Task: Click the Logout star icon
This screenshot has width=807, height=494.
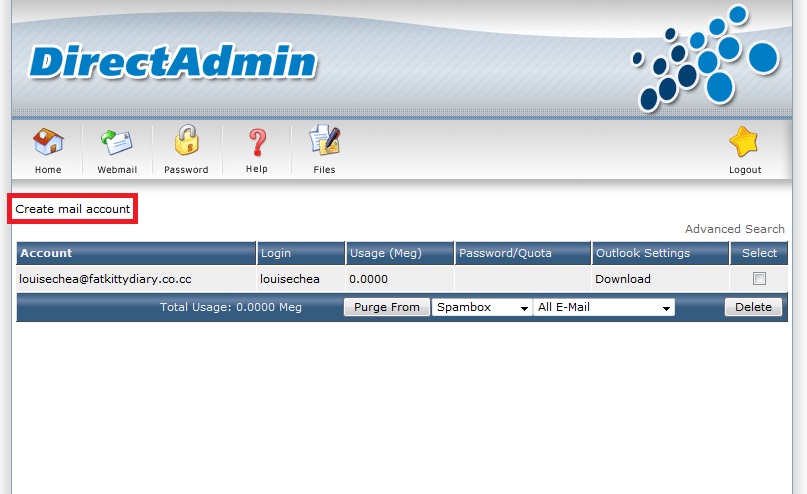Action: tap(744, 142)
